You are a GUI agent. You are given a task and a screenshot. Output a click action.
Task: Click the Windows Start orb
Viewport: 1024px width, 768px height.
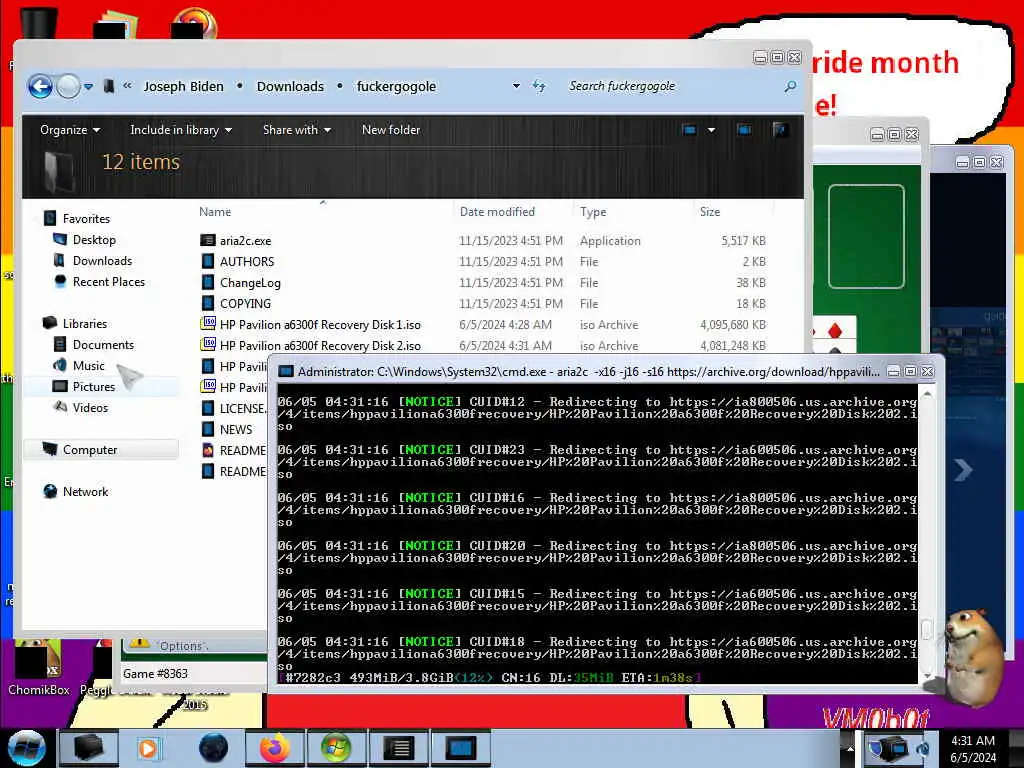[26, 748]
